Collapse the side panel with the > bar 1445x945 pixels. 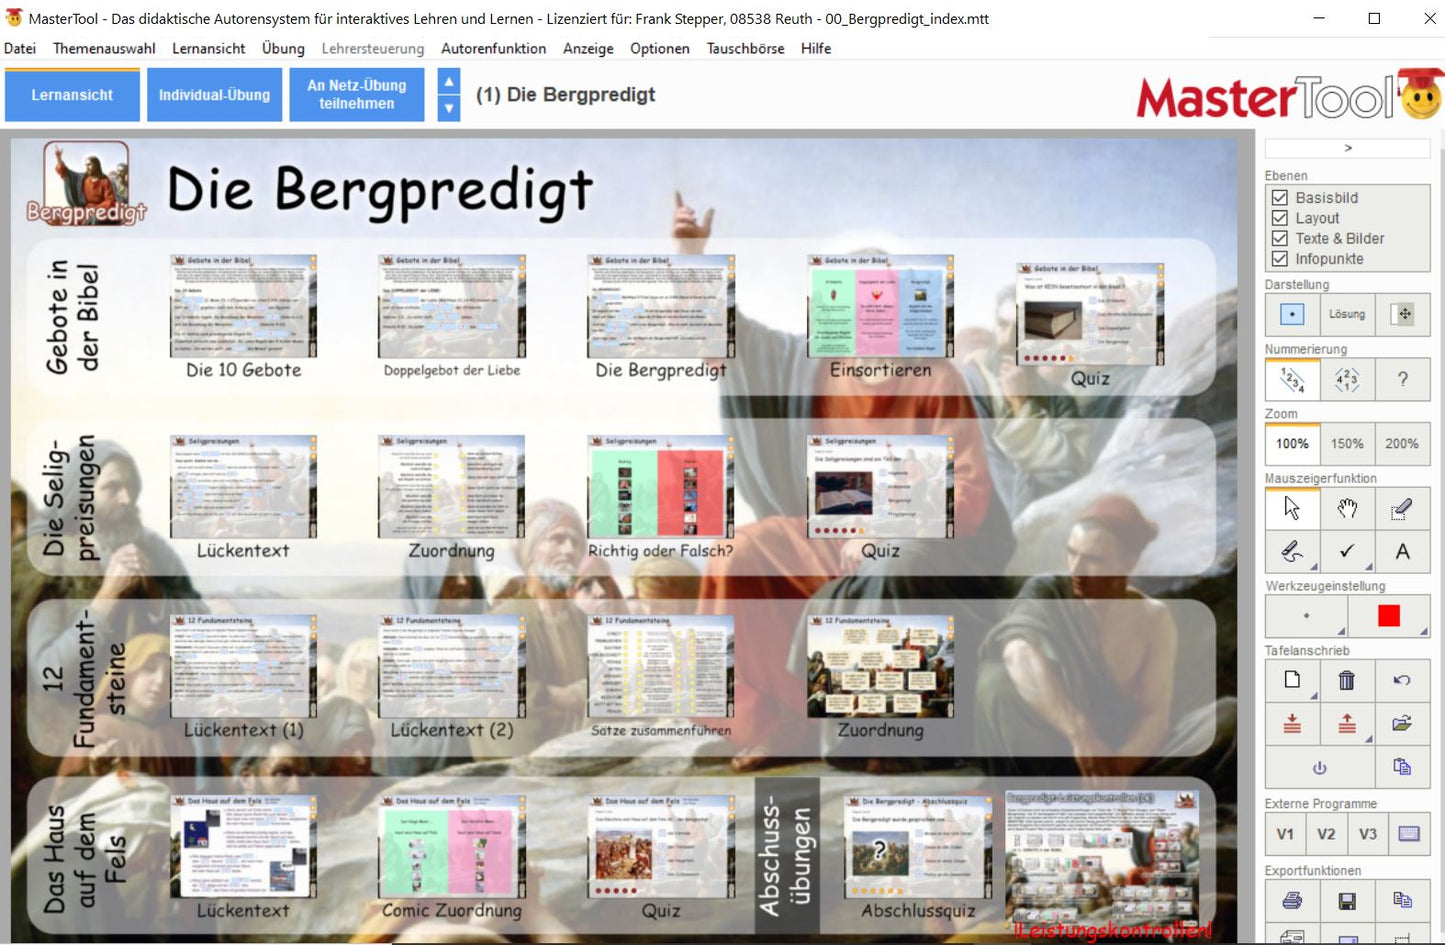point(1347,148)
